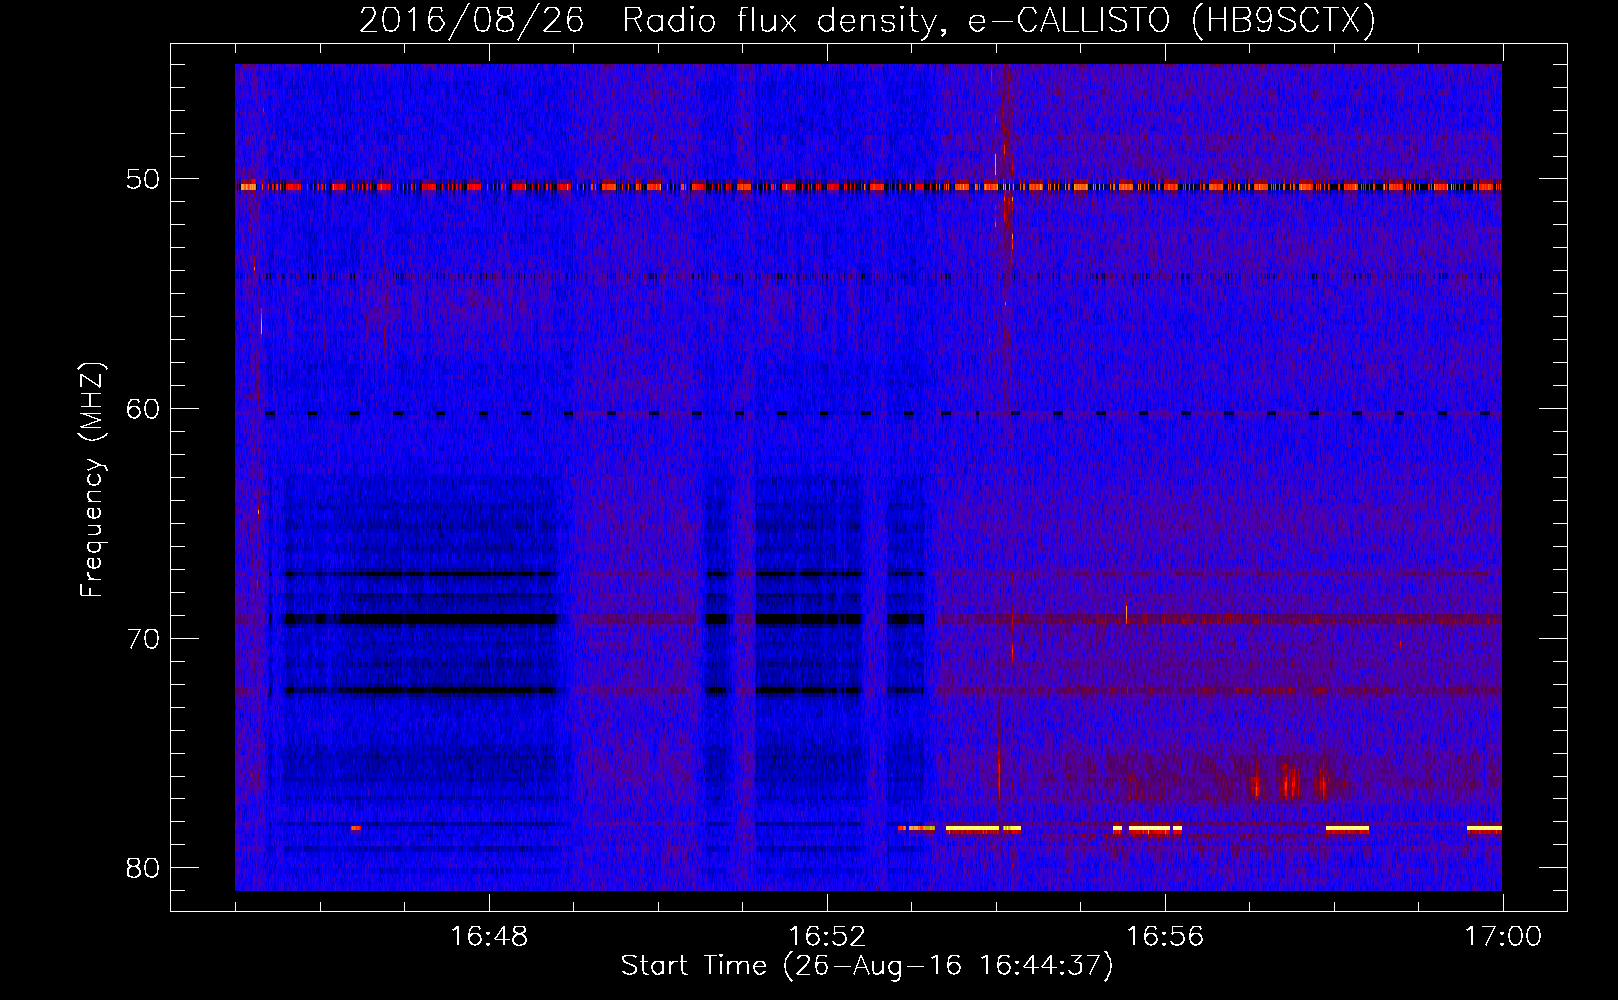Select the 'Frequency (MHZ)' axis label
The width and height of the screenshot is (1618, 1000).
pos(92,480)
